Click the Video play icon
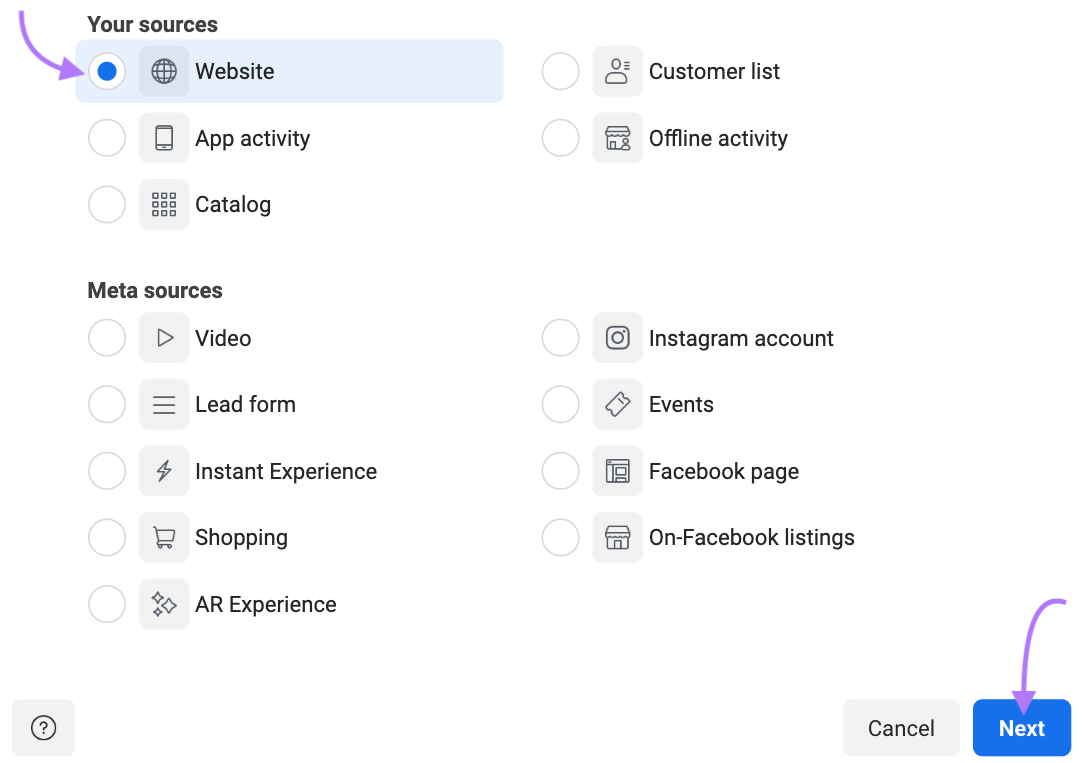The image size is (1082, 763). click(x=163, y=338)
